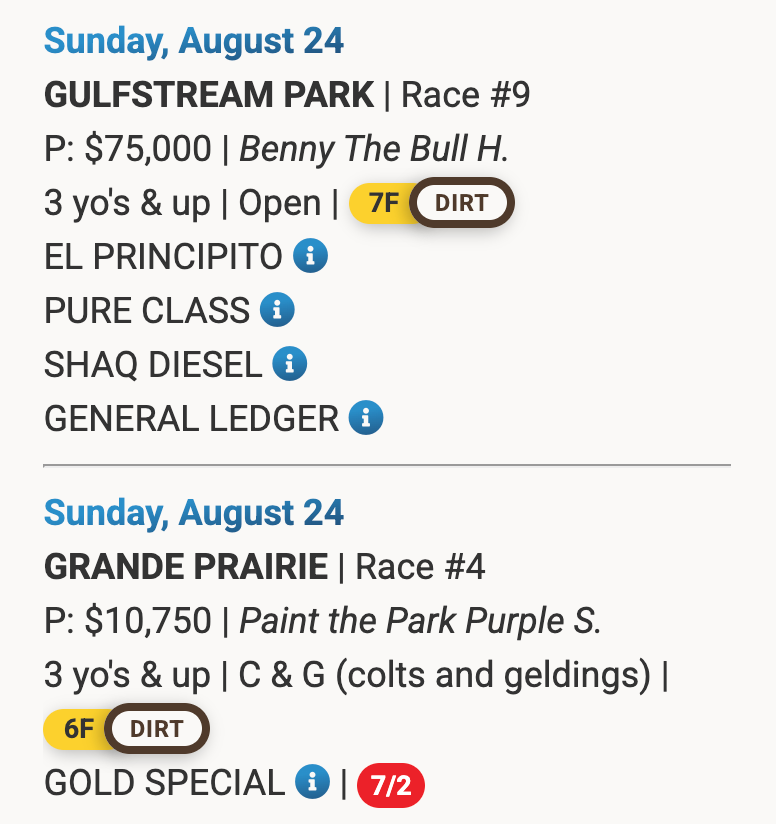
Task: Show info for SHAQ DIESEL
Action: pos(289,364)
